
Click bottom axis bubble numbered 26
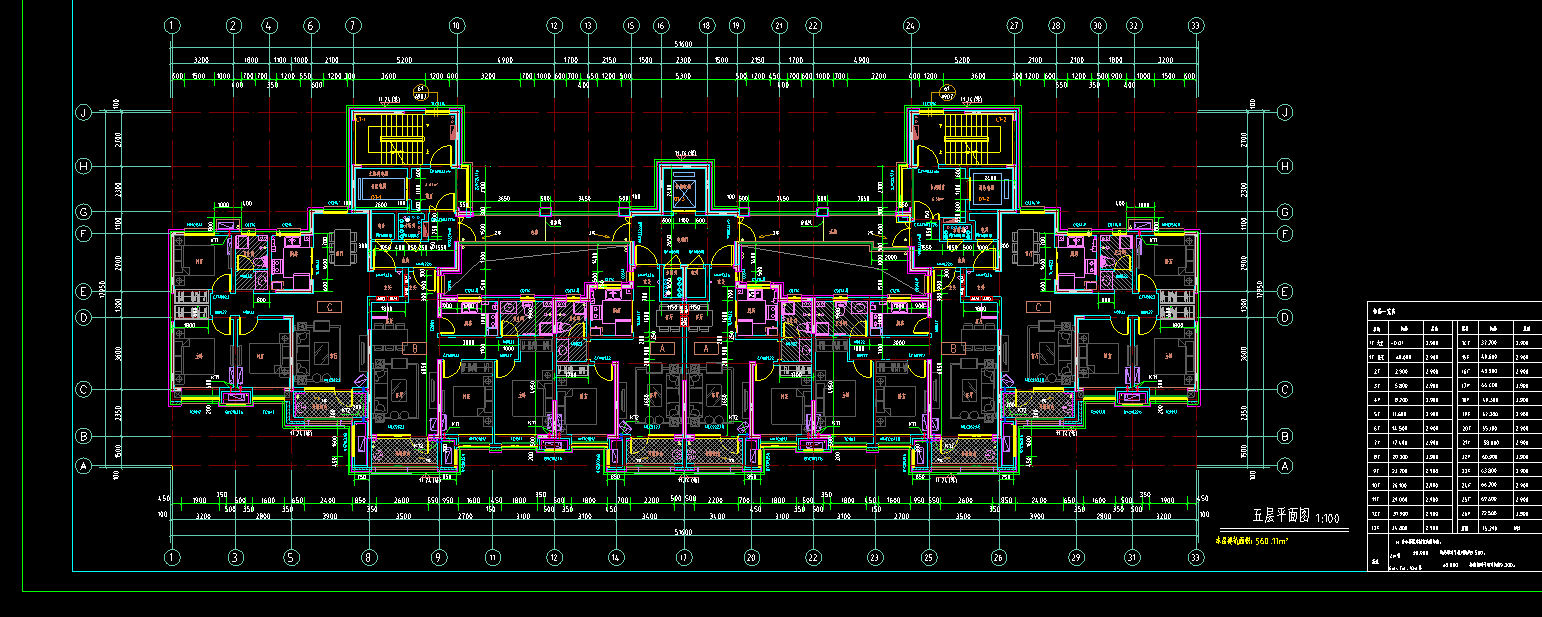998,556
